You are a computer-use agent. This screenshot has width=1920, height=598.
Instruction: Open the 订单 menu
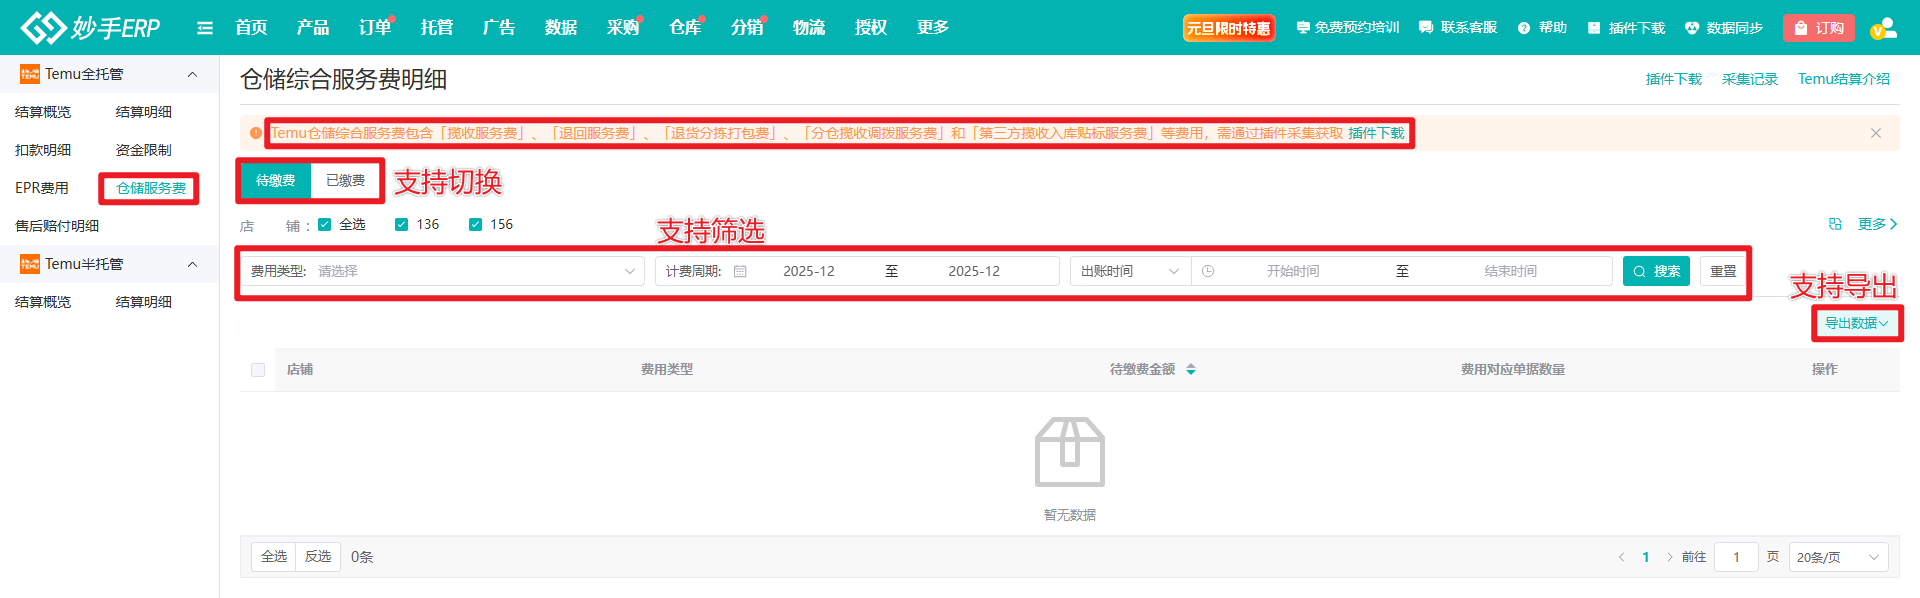375,28
